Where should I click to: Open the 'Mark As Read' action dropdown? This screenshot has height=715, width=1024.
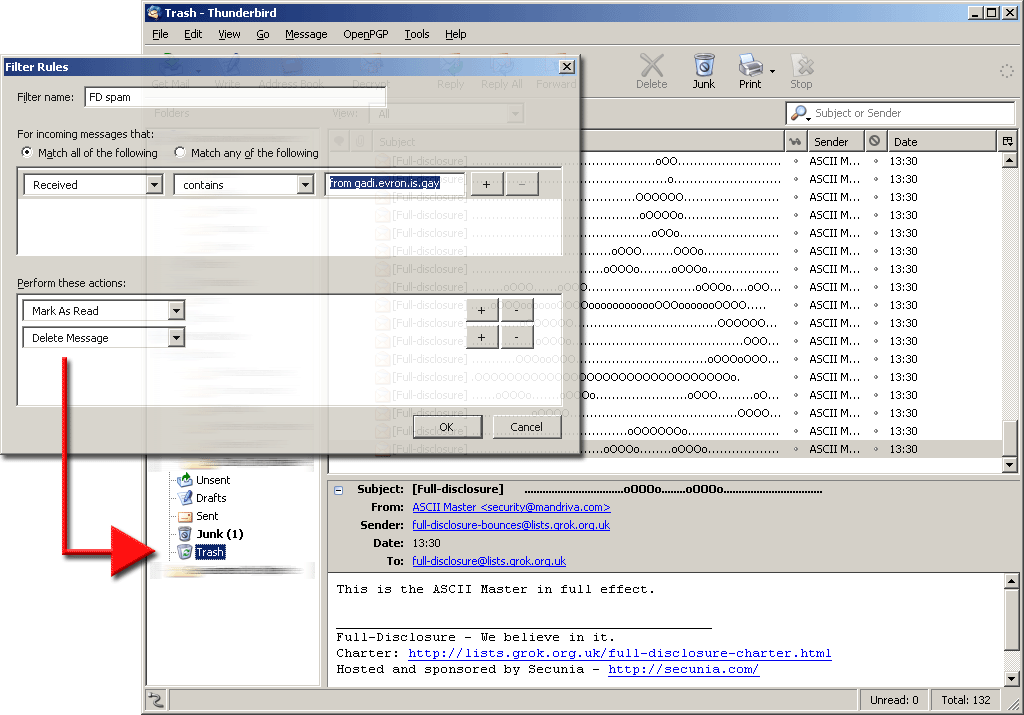pyautogui.click(x=176, y=311)
